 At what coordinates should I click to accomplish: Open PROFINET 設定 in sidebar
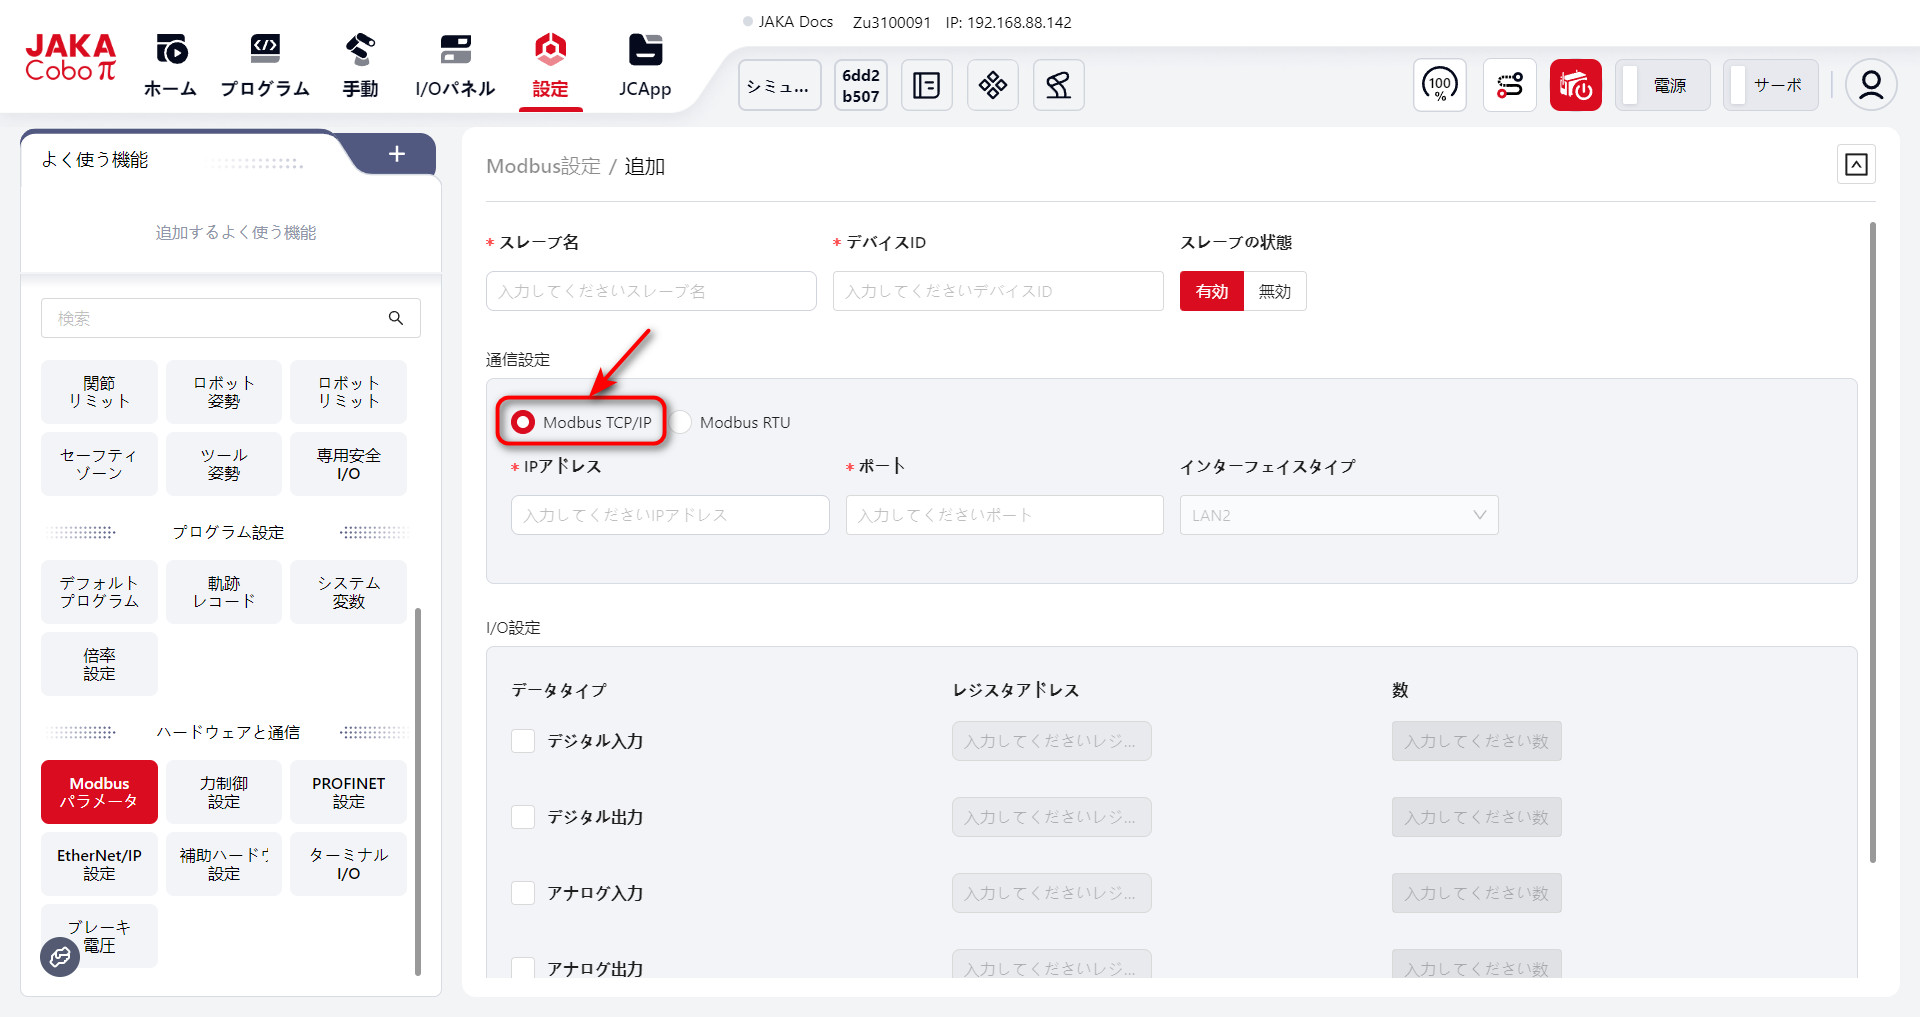348,792
